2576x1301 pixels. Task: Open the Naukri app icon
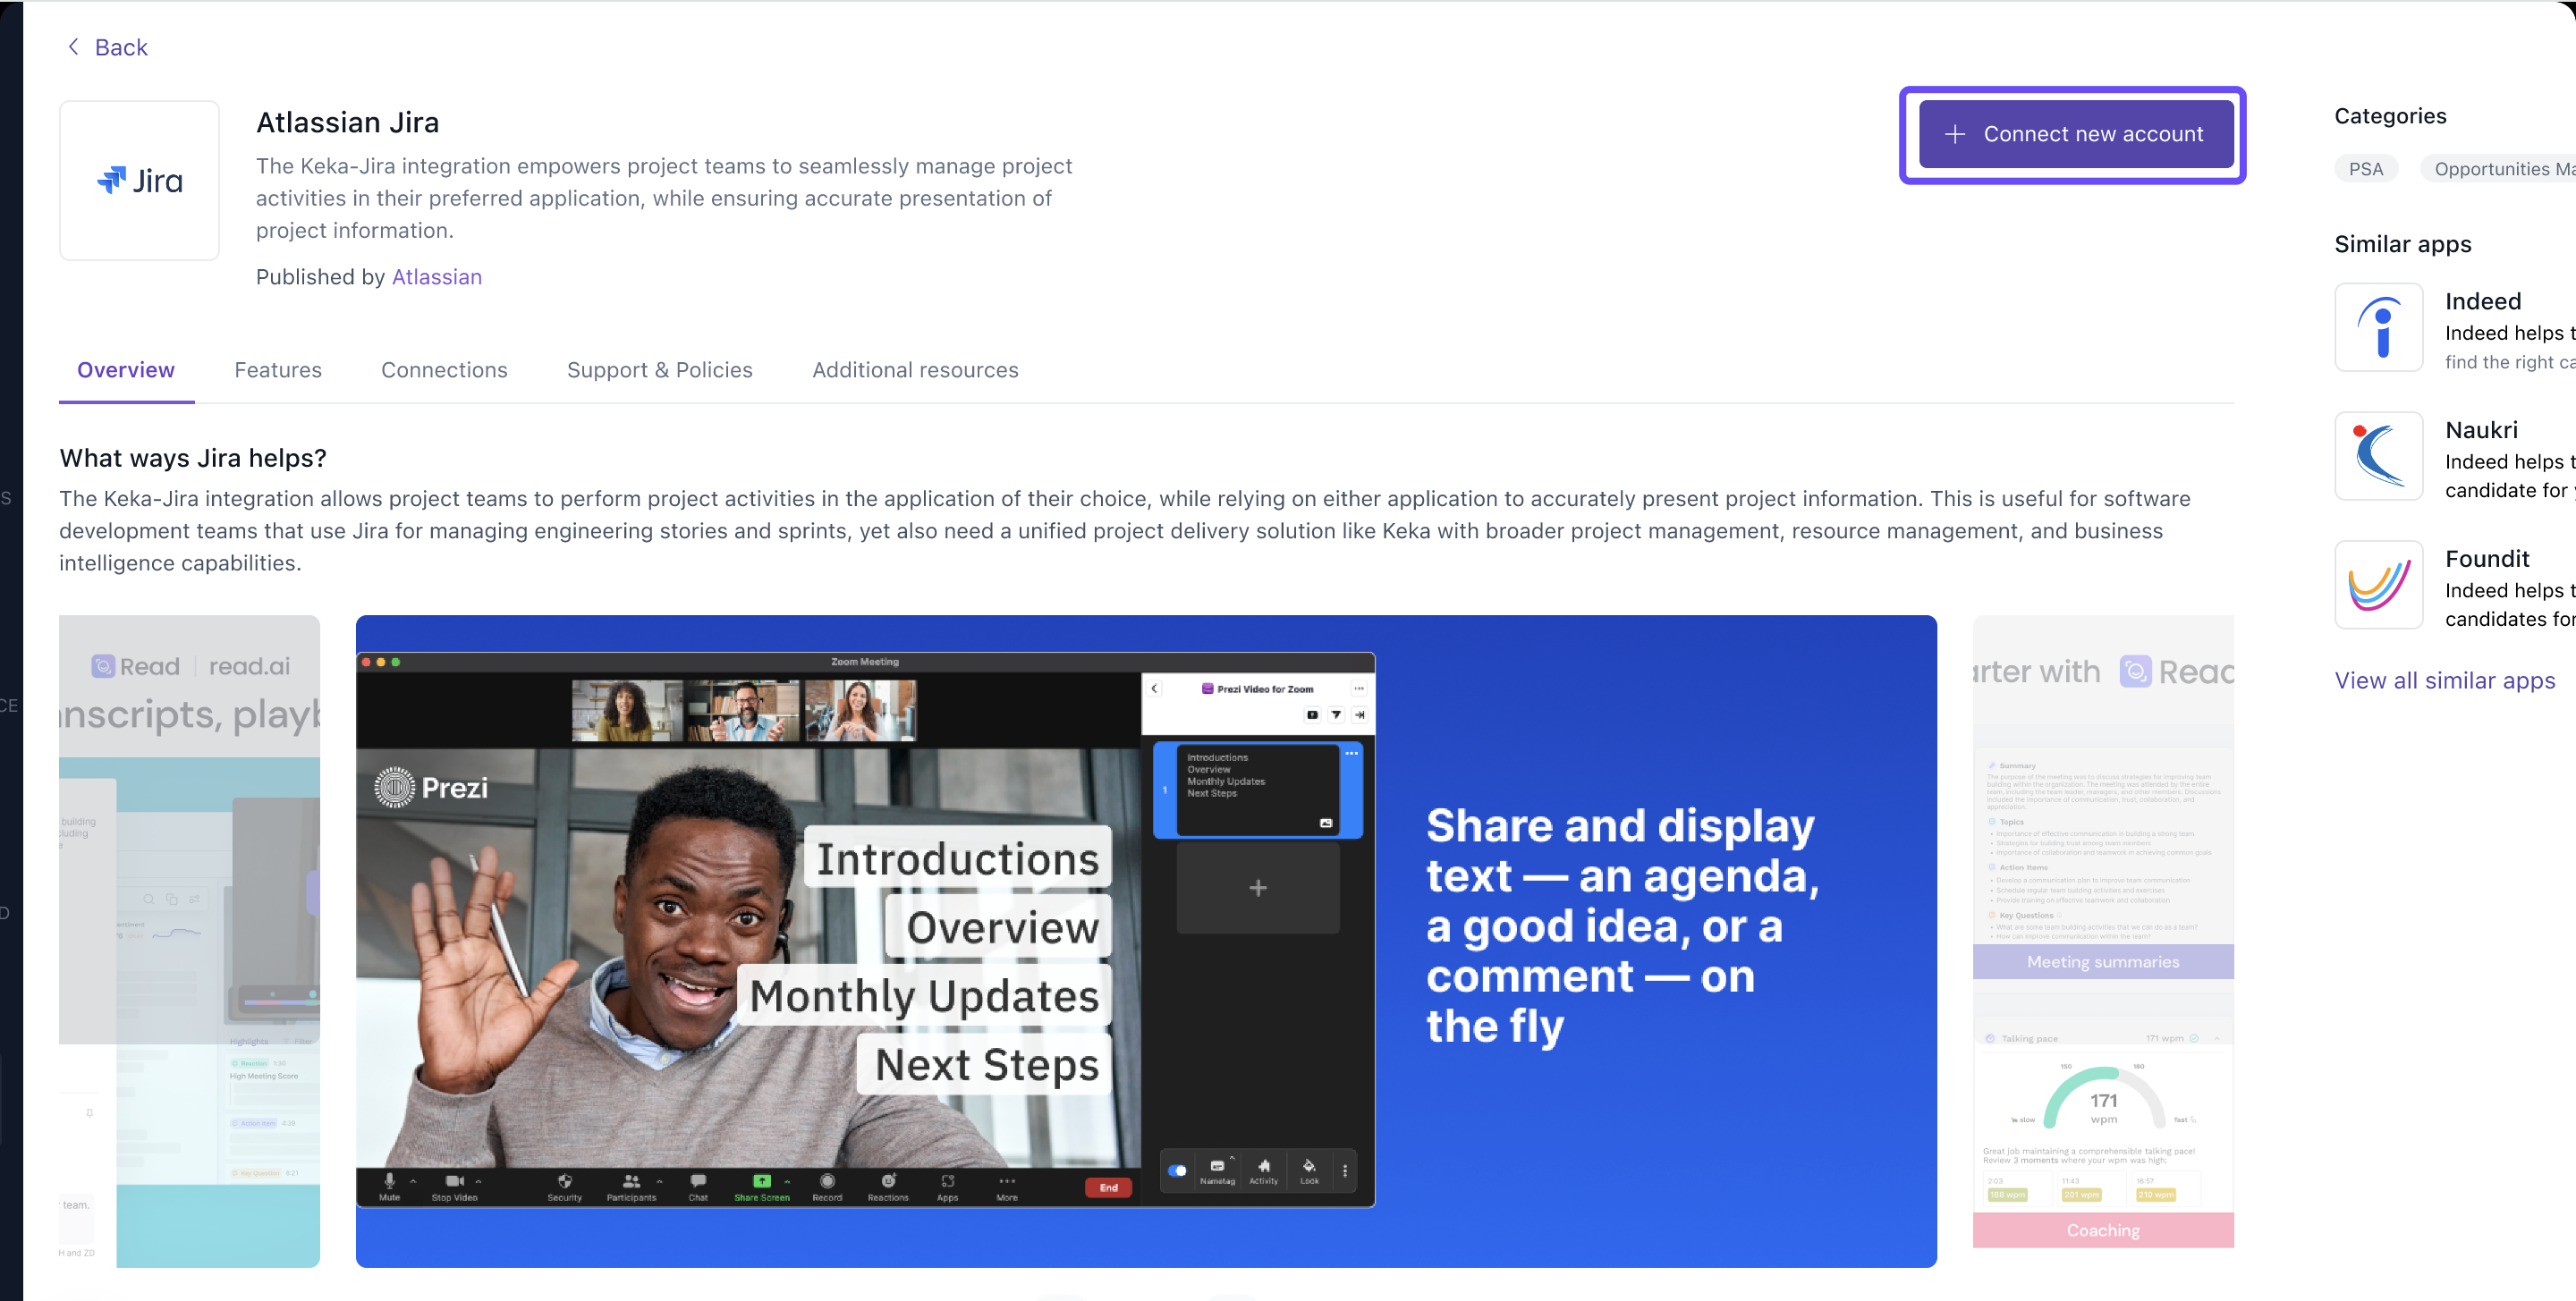(x=2378, y=456)
